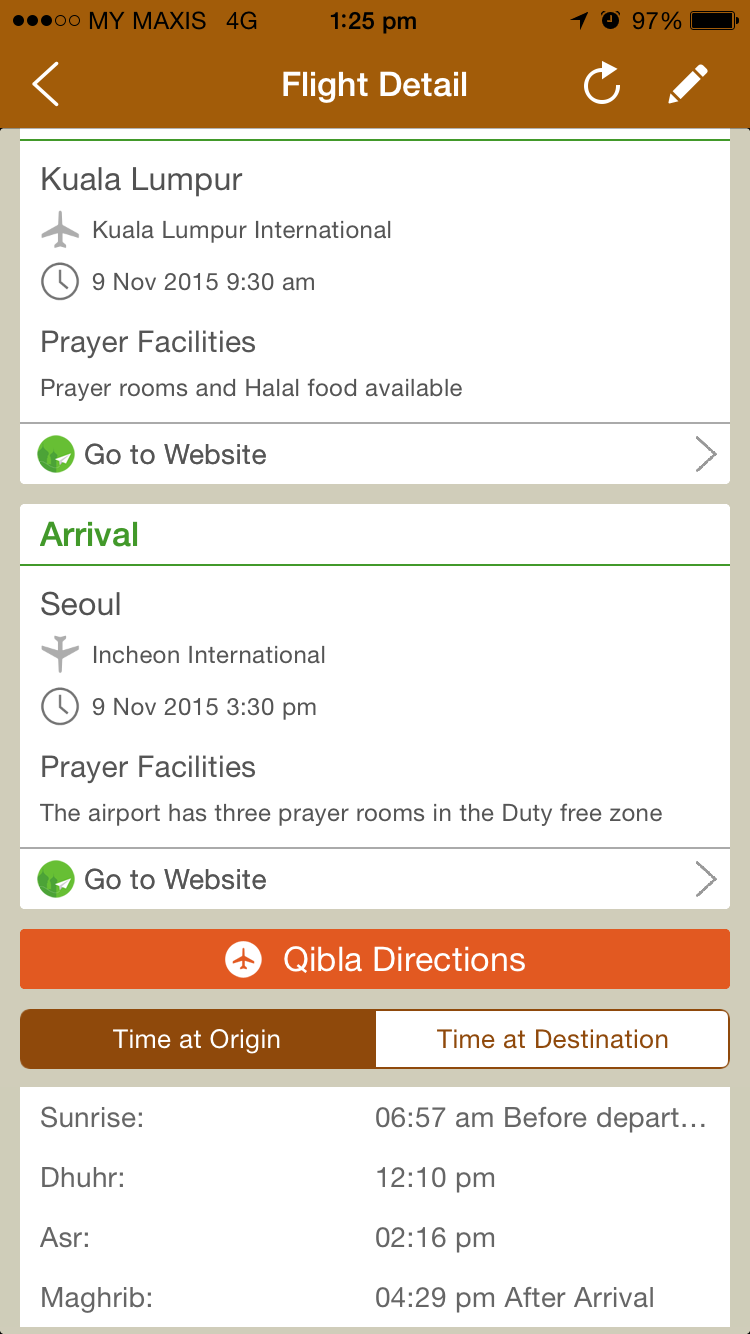Open Qibla Directions
The image size is (750, 1334).
click(x=404, y=960)
